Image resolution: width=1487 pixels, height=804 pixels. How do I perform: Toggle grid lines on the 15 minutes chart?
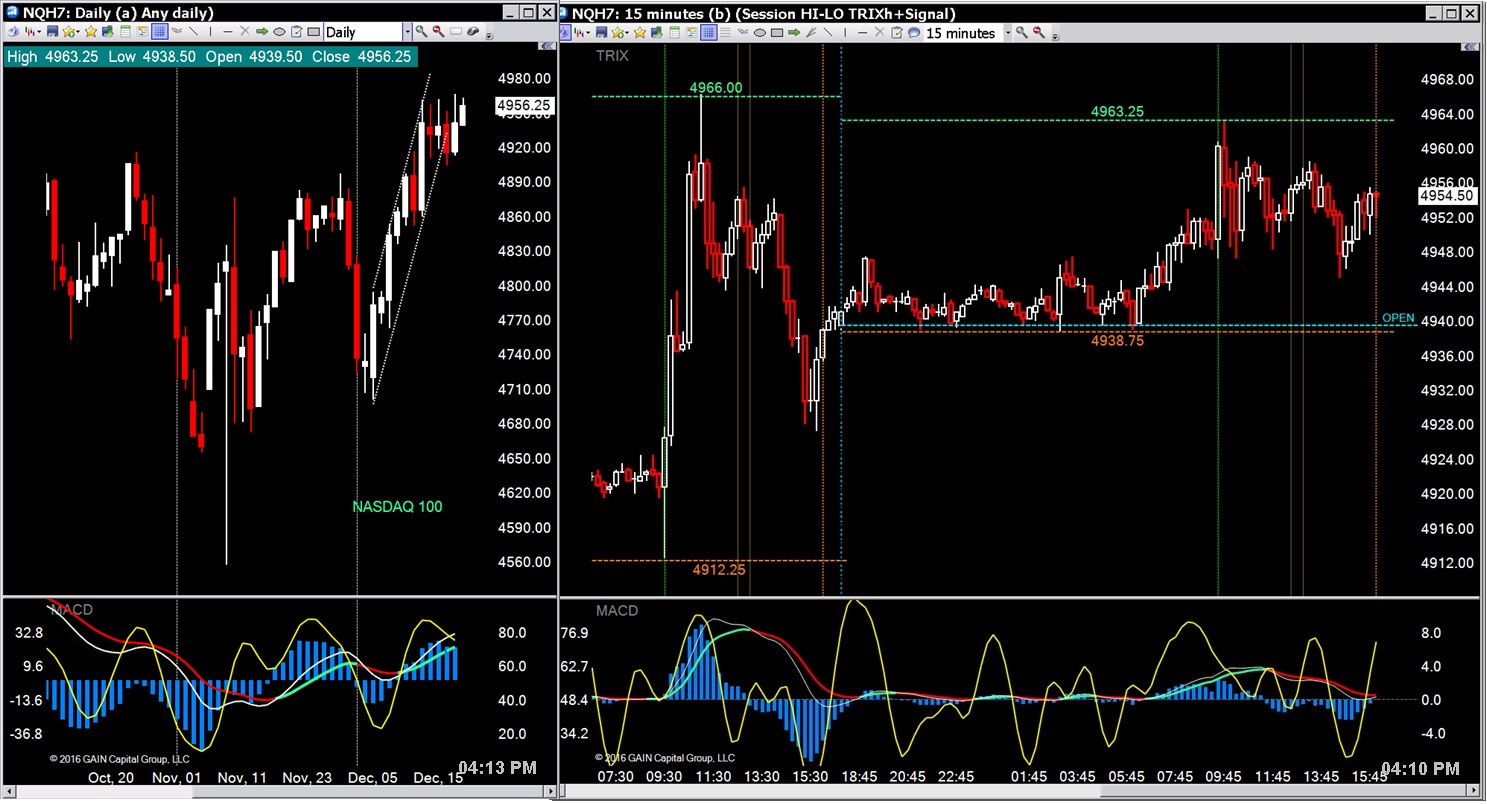708,32
